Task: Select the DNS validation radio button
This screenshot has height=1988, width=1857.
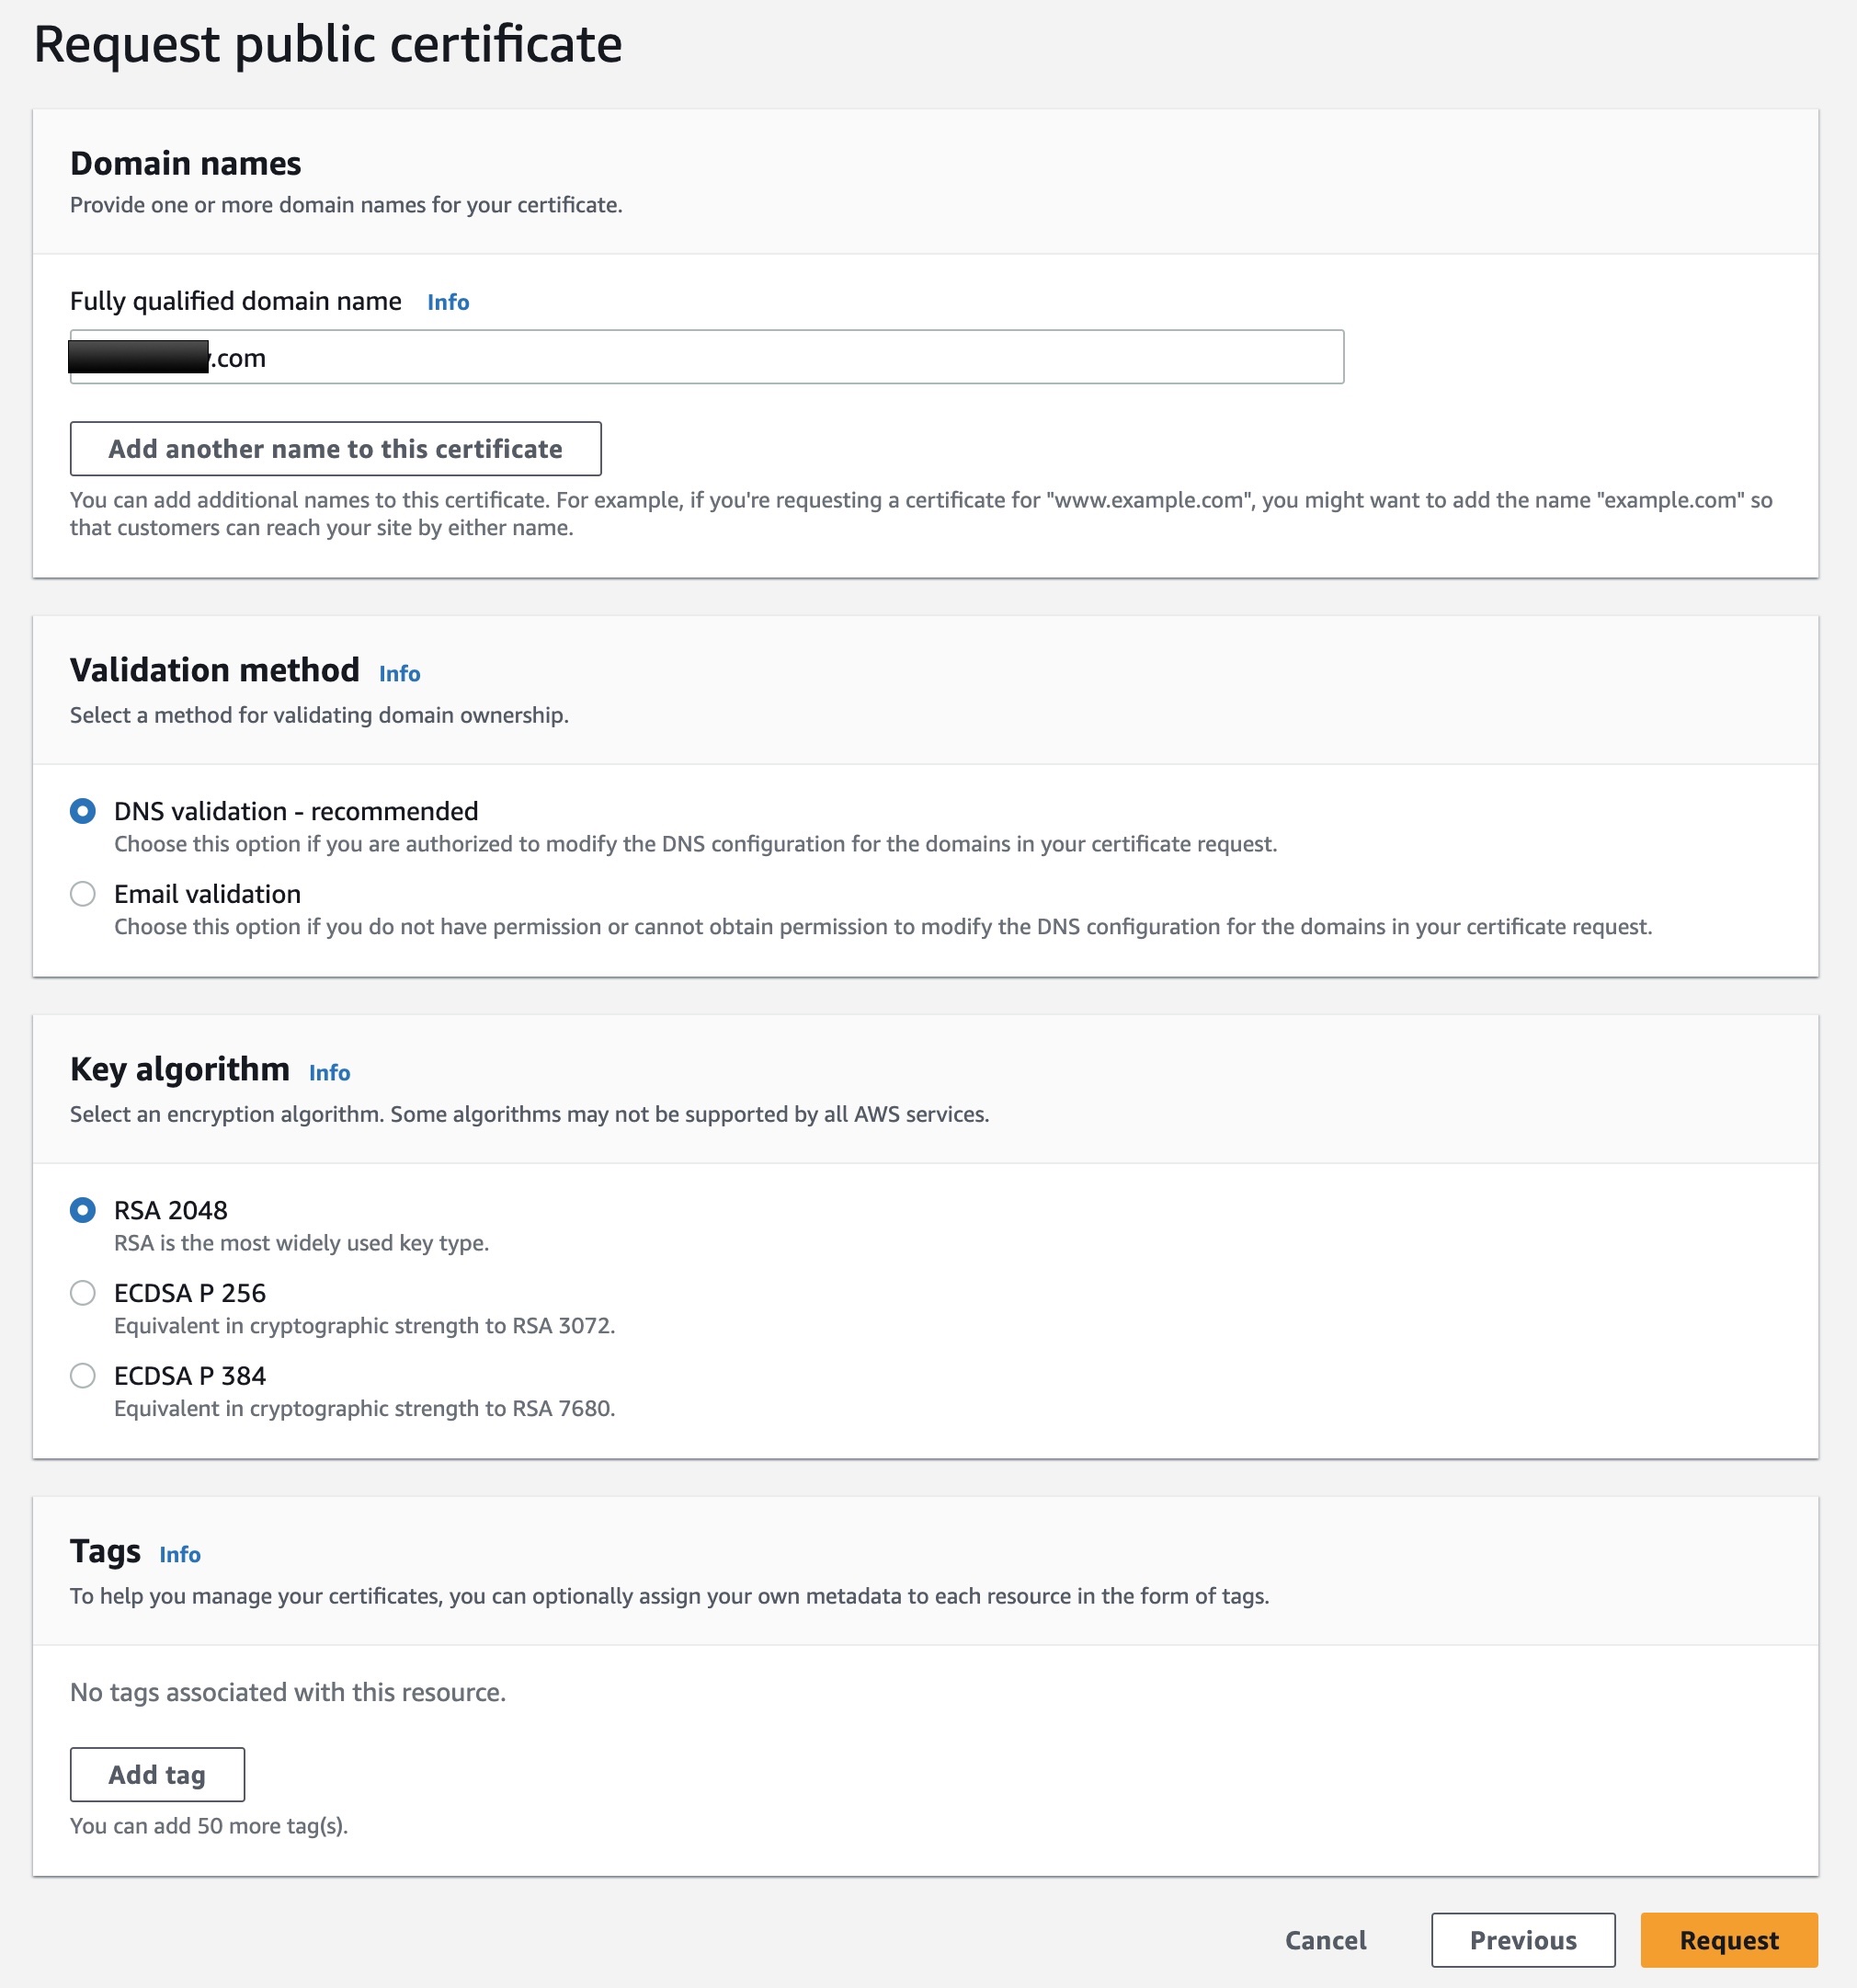Action: pos(83,811)
